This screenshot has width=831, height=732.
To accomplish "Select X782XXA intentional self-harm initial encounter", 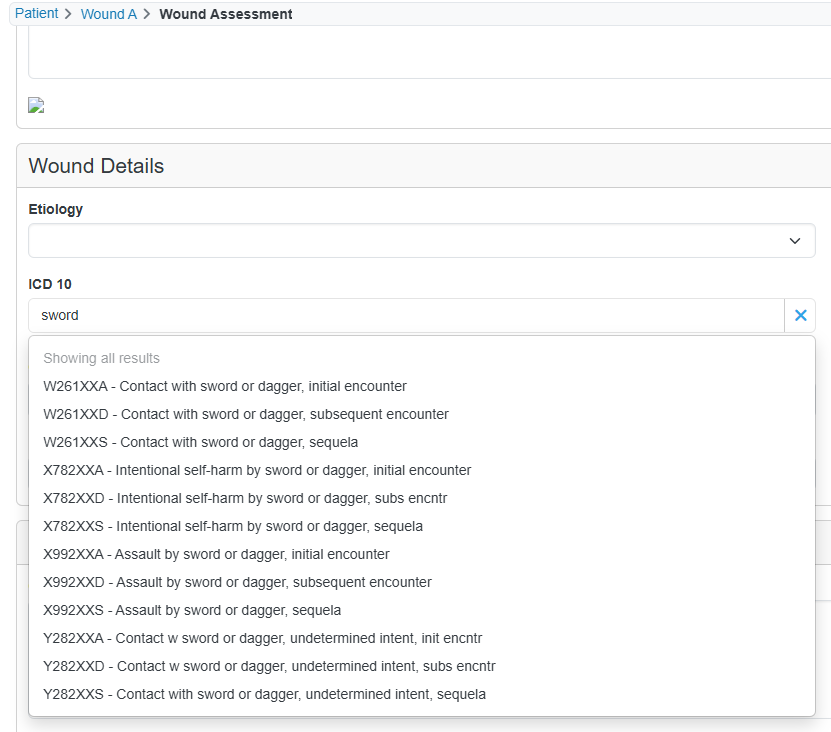I will [421, 470].
